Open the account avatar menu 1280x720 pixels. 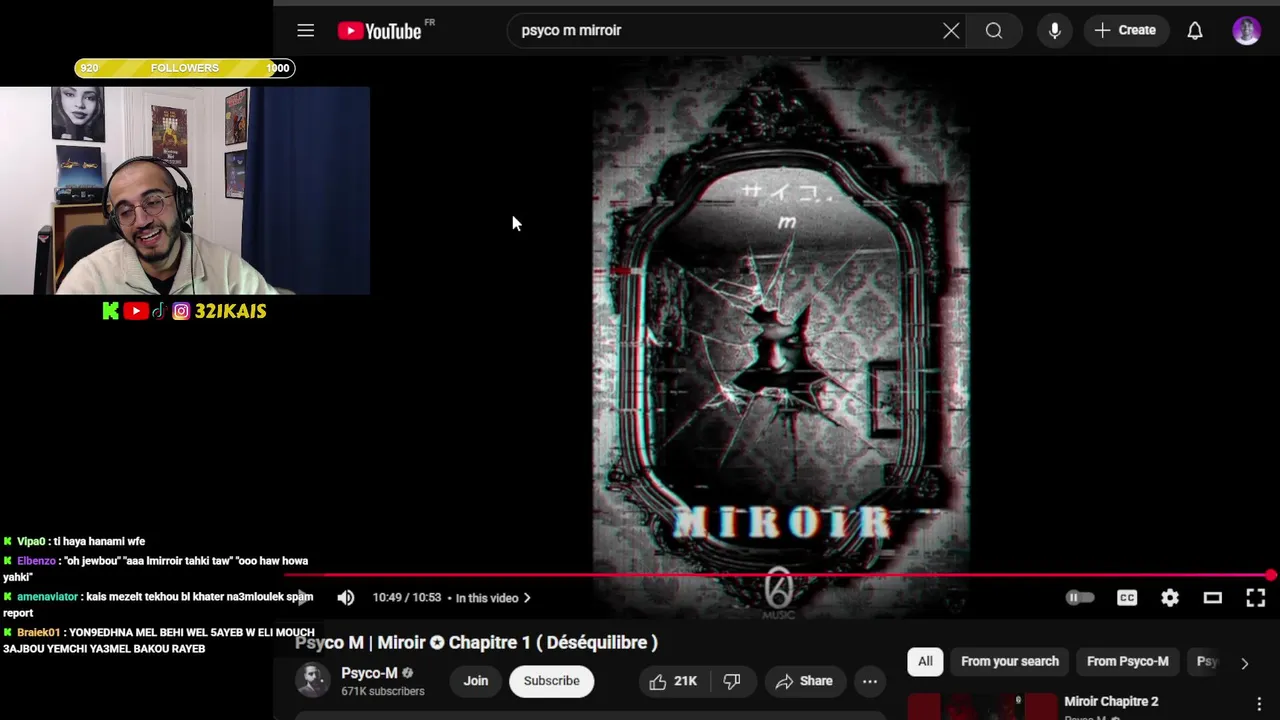[1246, 31]
